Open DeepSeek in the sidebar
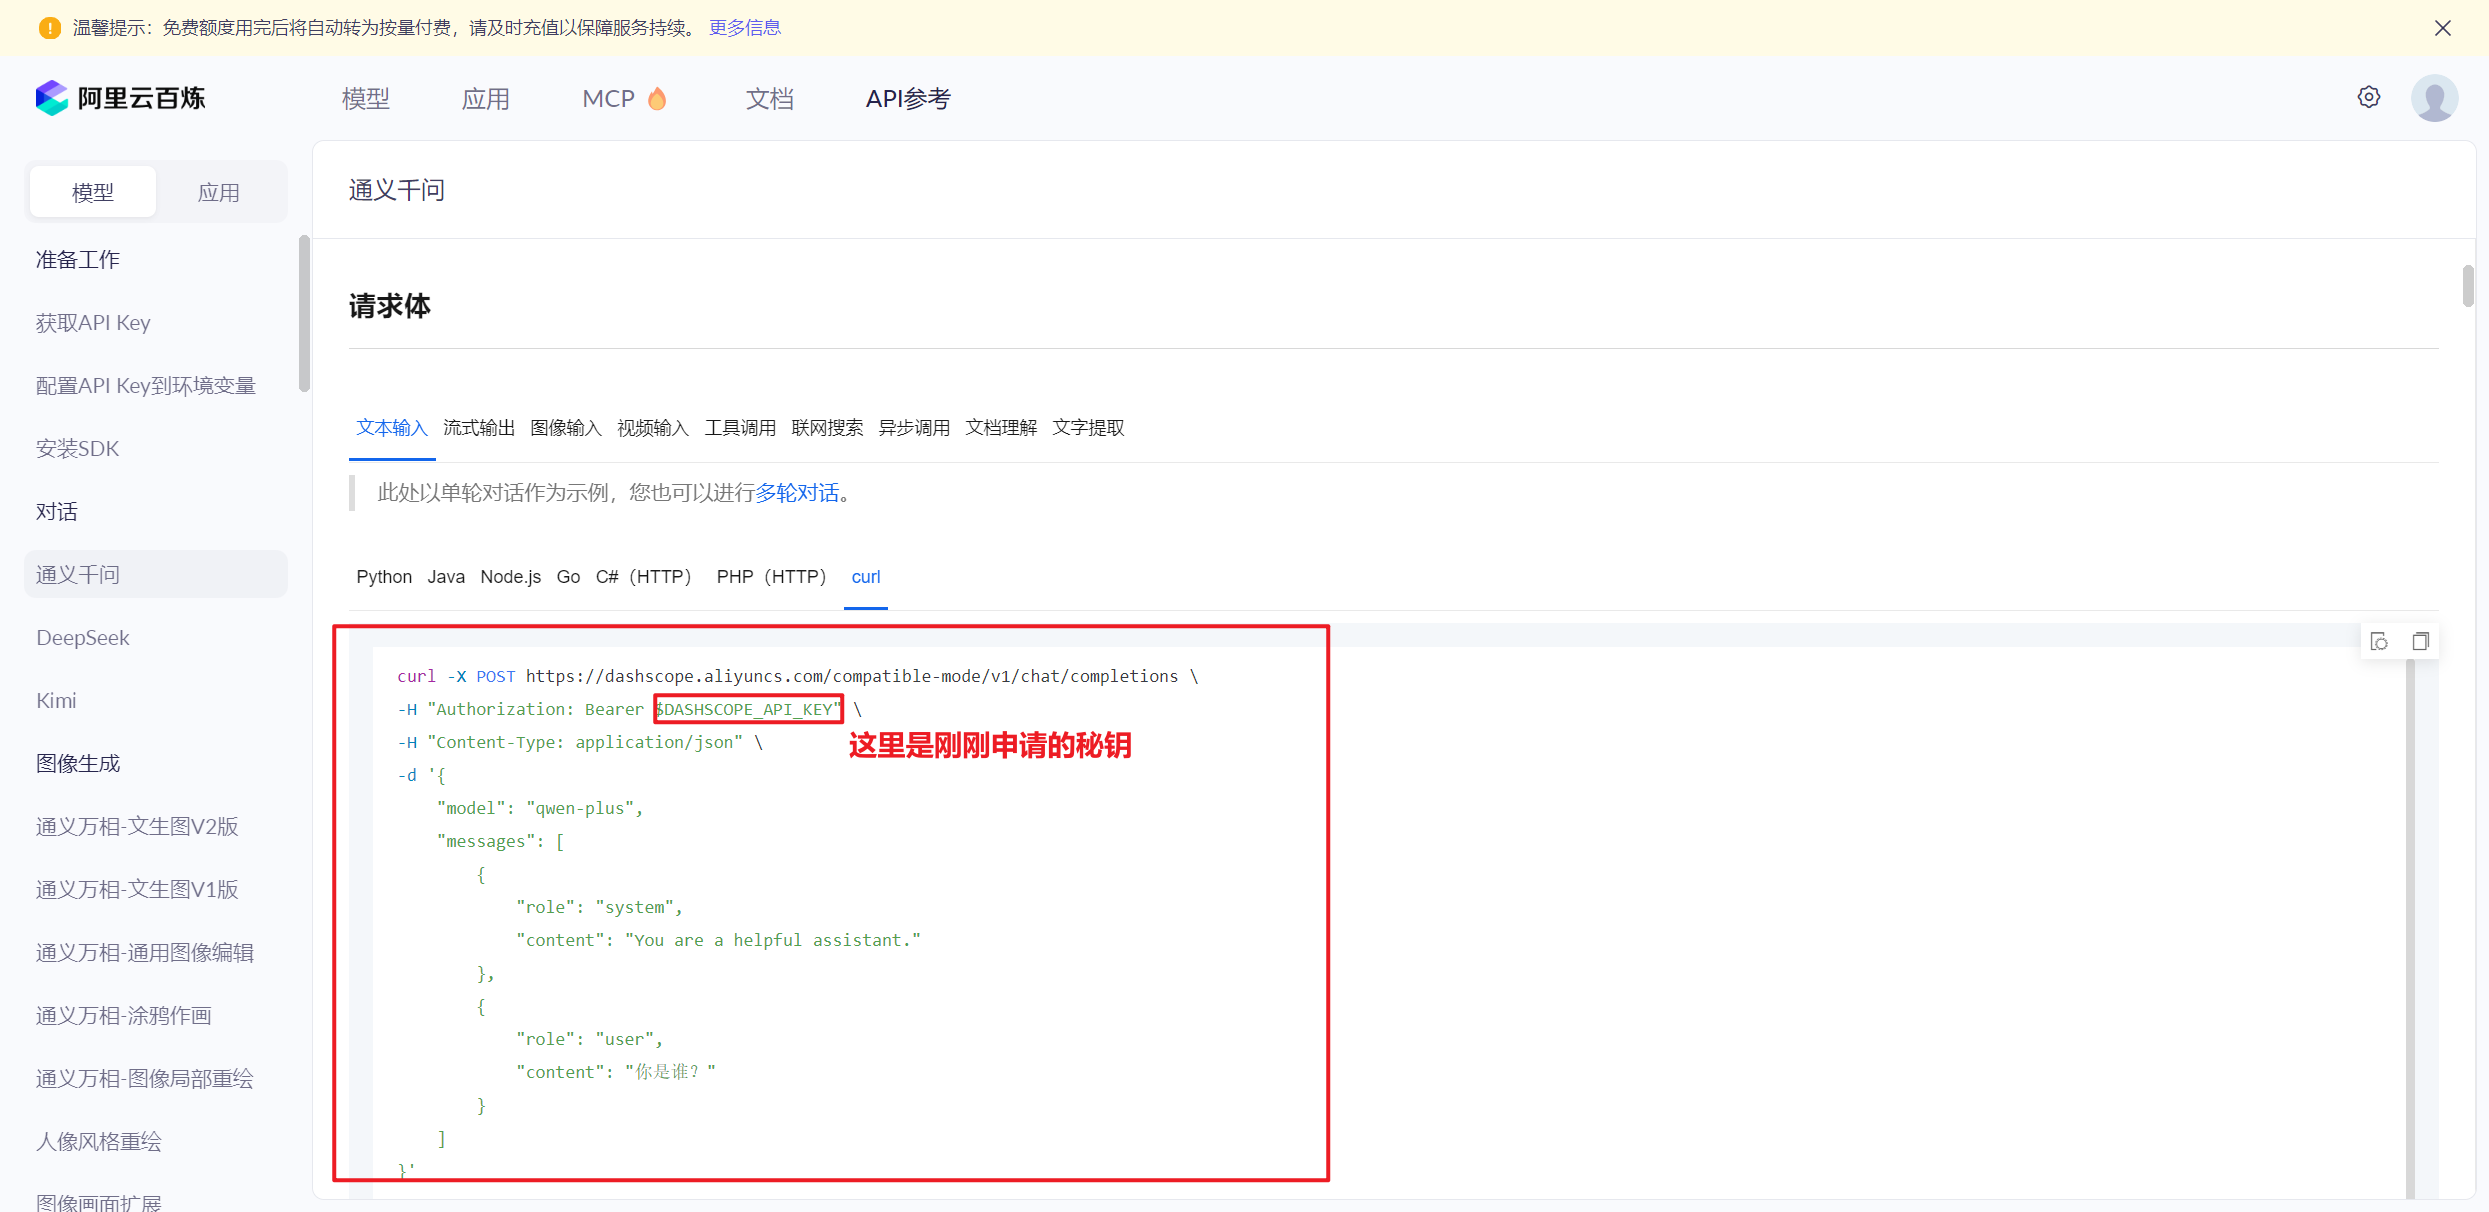 click(x=83, y=638)
